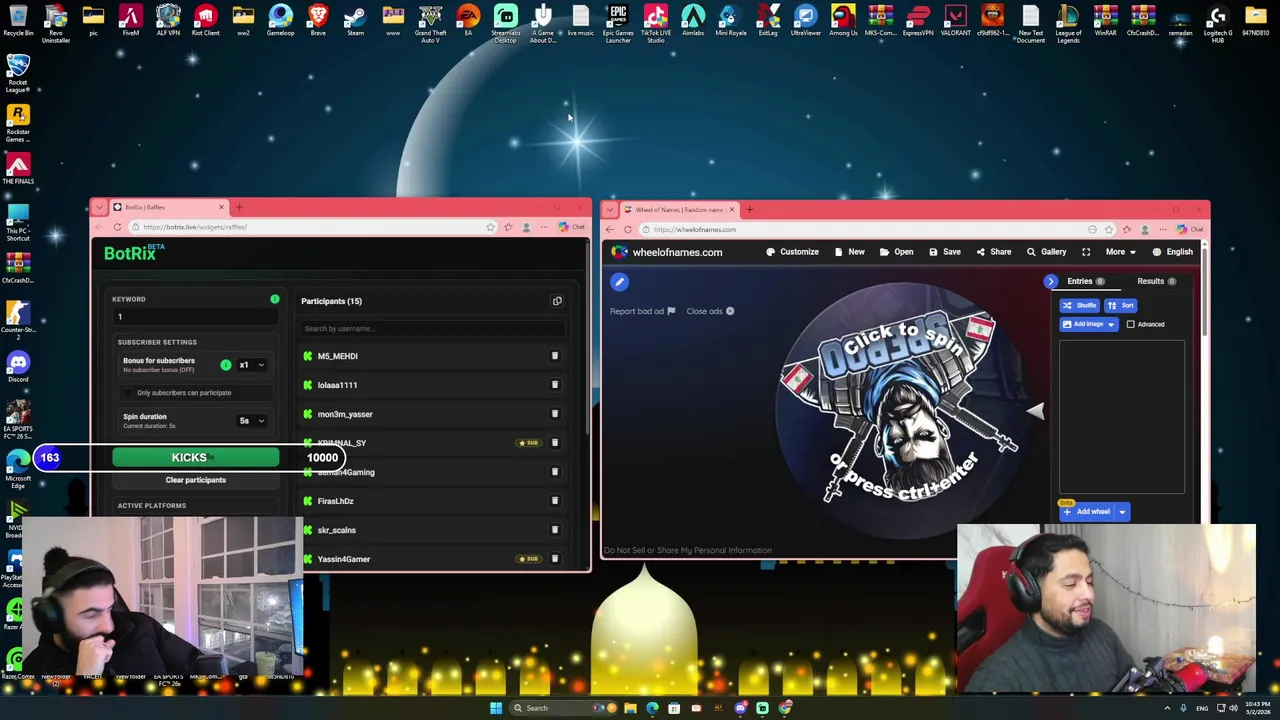This screenshot has height=720, width=1280.
Task: Click BotRix address bar
Action: click(312, 227)
